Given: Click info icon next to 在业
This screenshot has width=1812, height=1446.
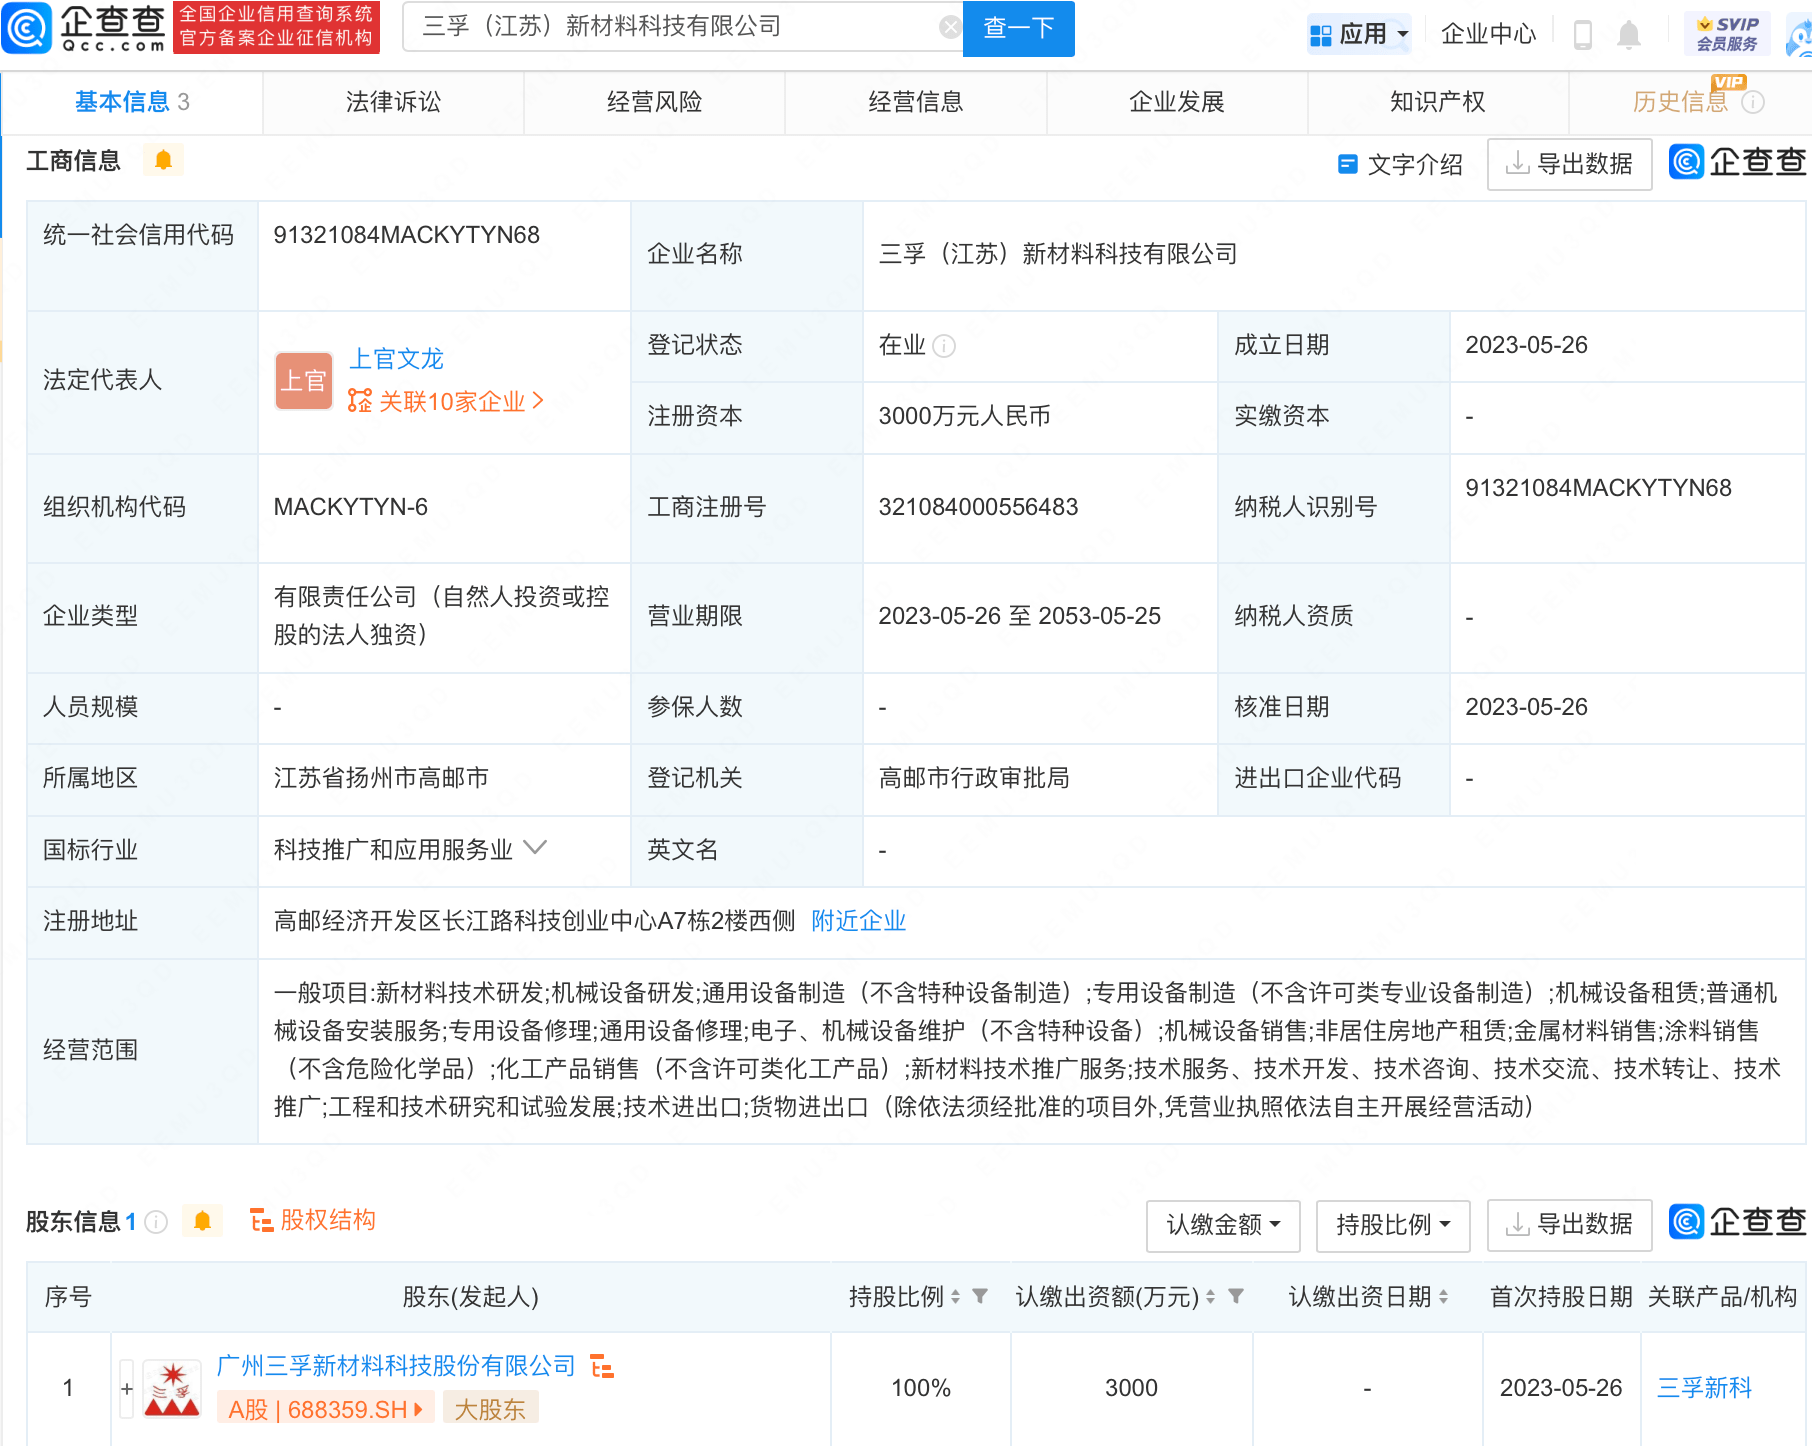Looking at the screenshot, I should pyautogui.click(x=944, y=346).
